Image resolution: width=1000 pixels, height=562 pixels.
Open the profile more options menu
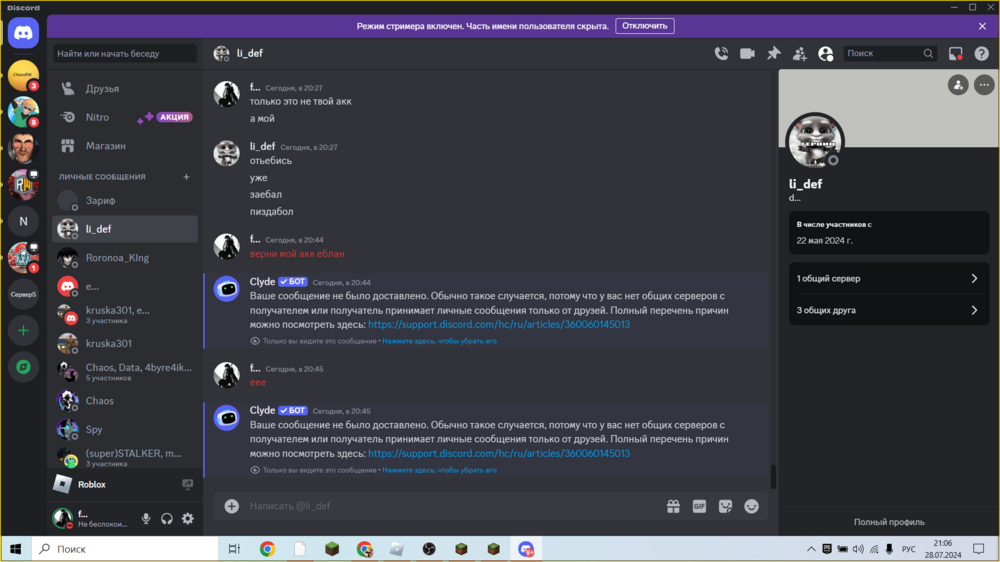984,85
